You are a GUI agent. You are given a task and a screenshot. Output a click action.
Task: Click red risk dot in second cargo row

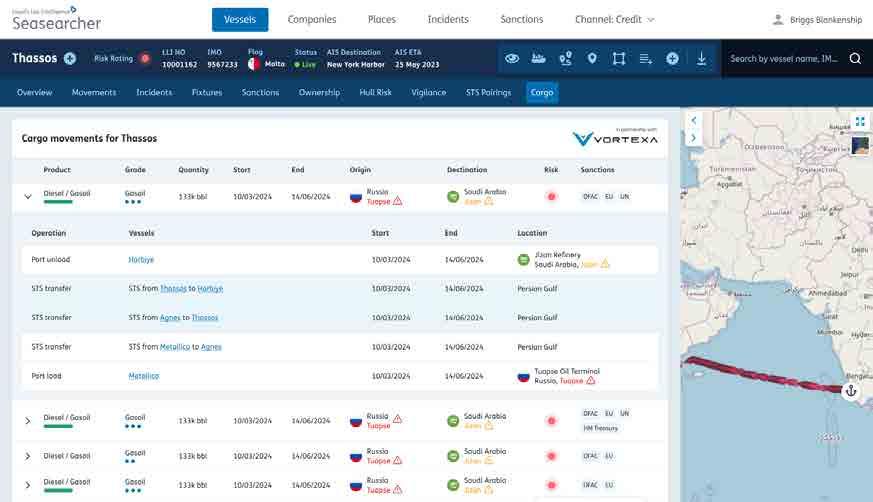click(551, 421)
